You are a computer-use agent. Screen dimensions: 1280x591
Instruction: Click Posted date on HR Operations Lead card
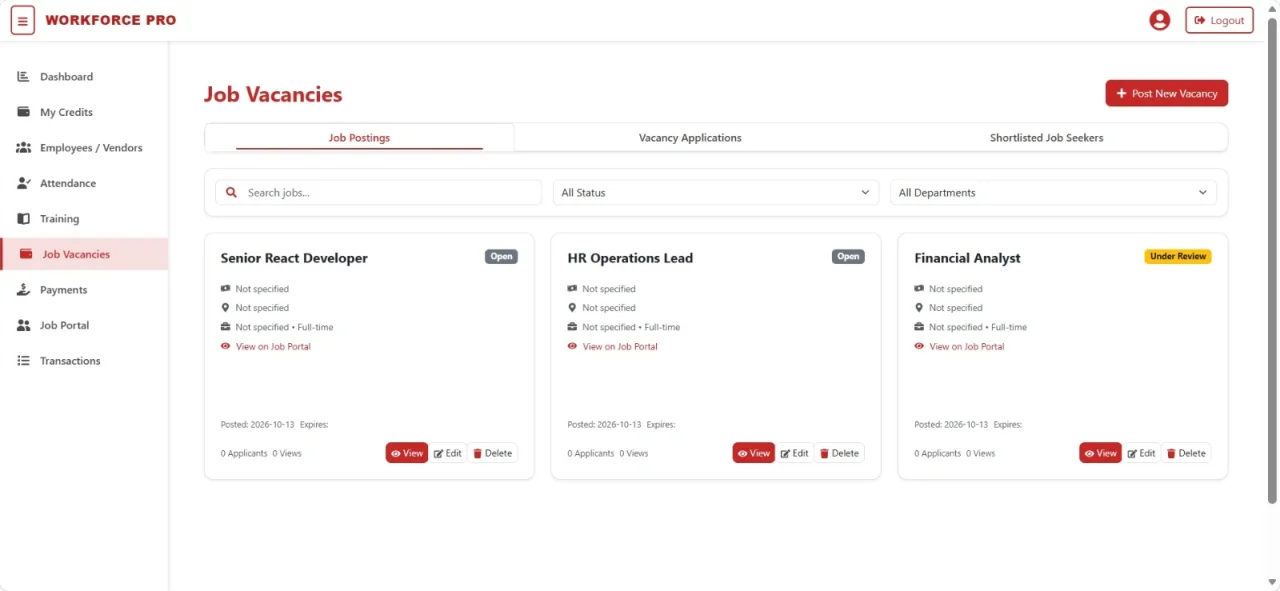click(x=604, y=425)
